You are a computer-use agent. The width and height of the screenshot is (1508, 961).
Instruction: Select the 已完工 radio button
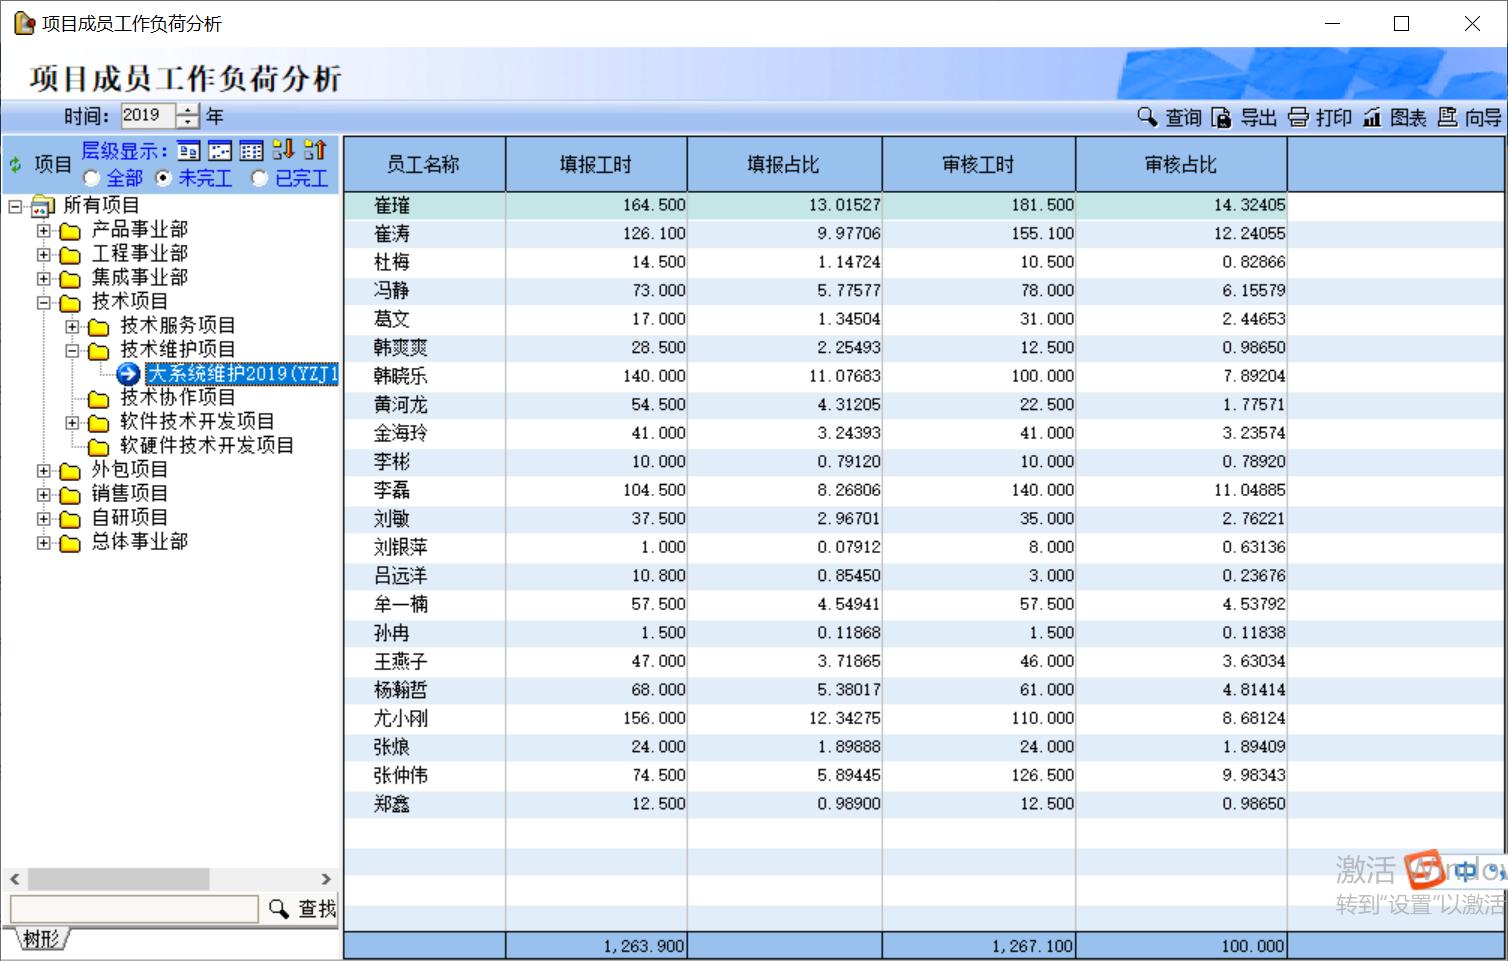(260, 179)
